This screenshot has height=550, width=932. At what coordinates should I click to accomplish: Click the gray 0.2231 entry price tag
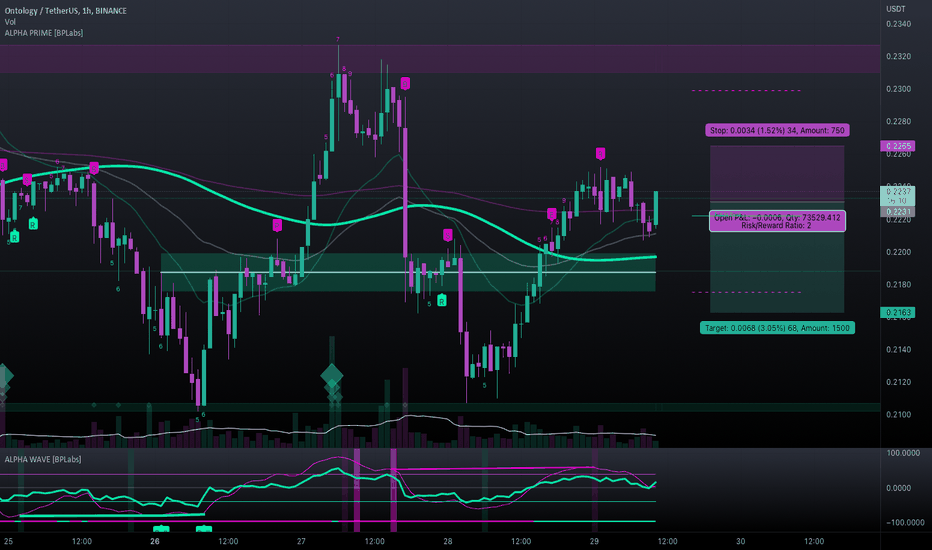[x=898, y=212]
